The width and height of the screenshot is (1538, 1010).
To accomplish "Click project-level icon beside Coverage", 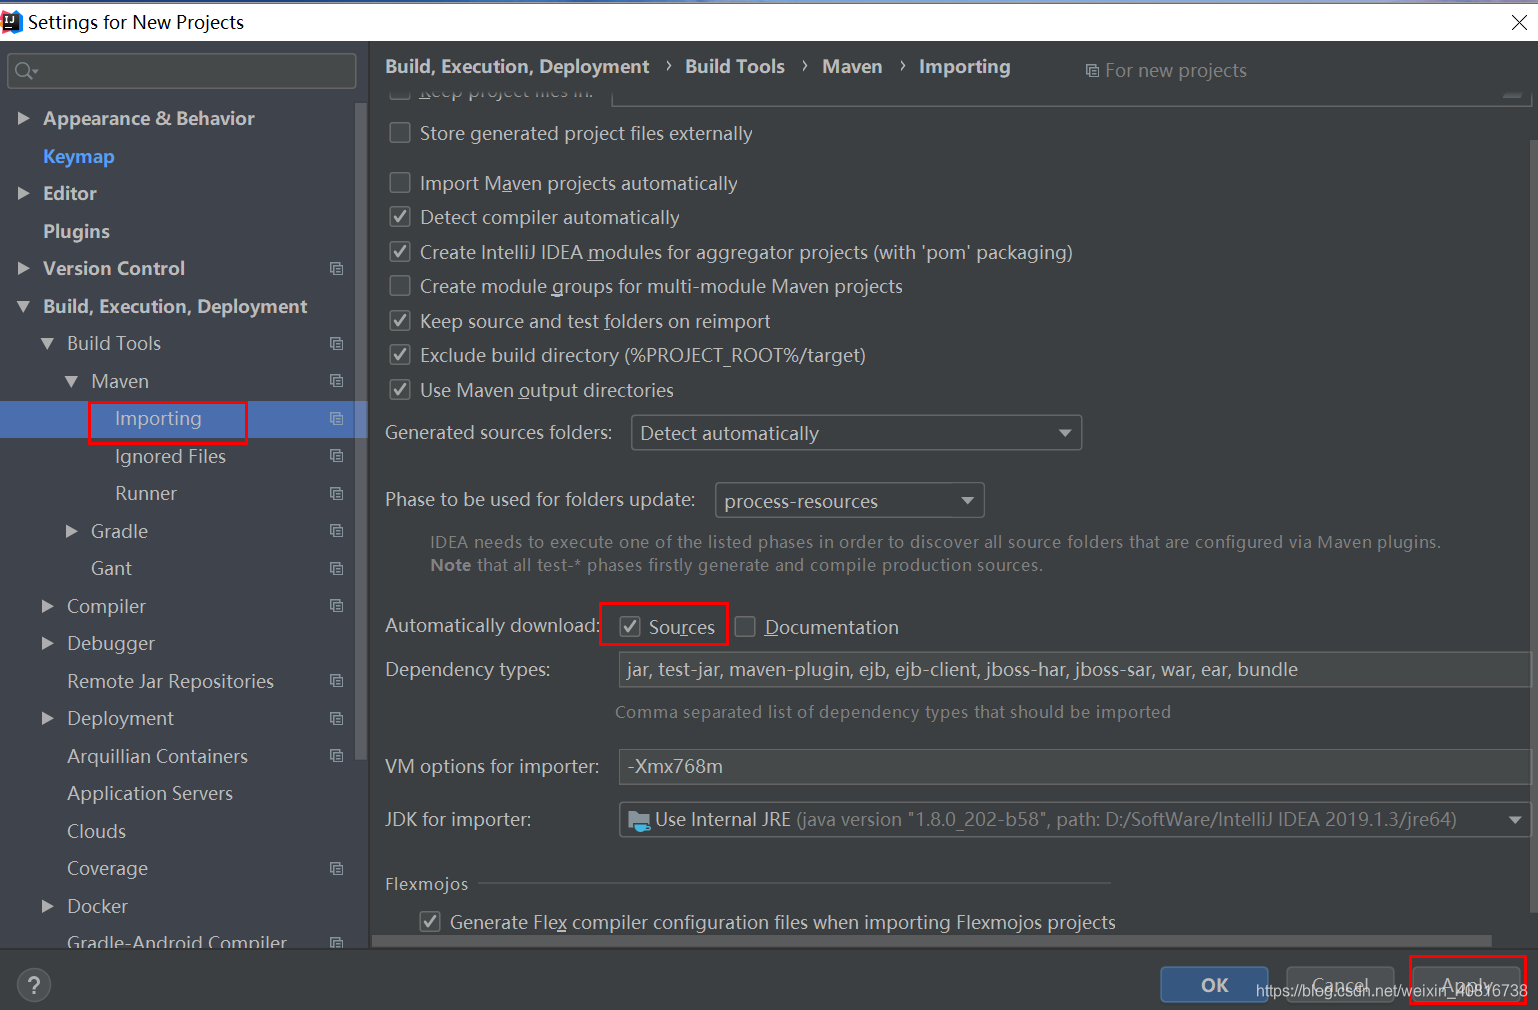I will (336, 868).
